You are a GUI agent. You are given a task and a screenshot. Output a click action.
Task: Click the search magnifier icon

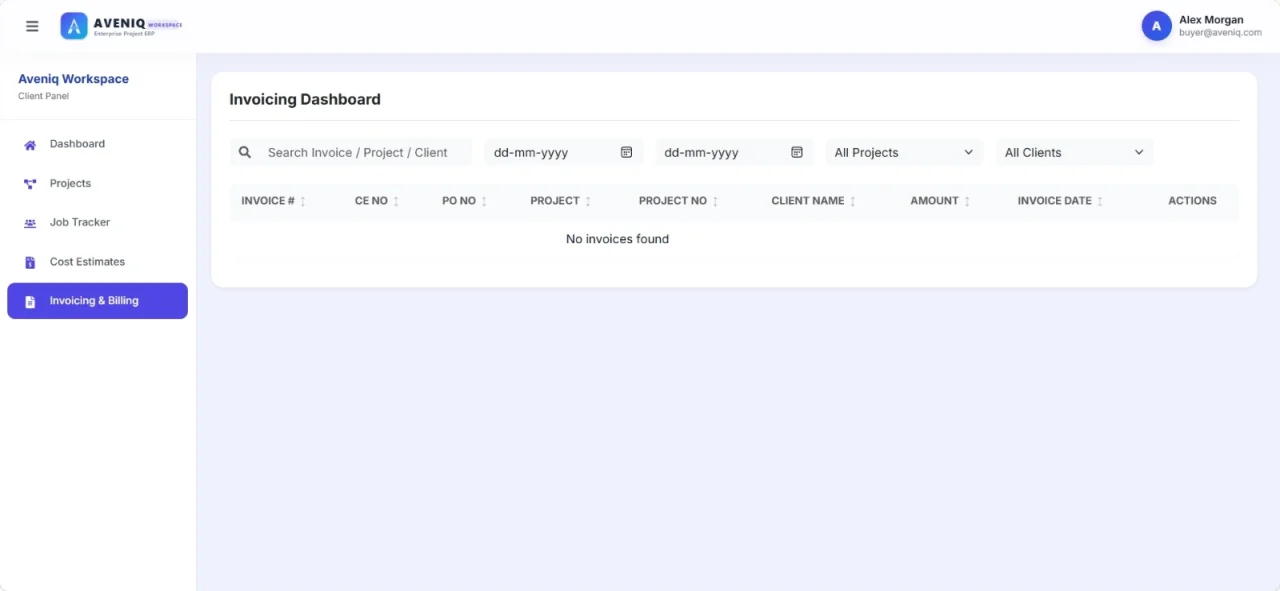point(245,153)
